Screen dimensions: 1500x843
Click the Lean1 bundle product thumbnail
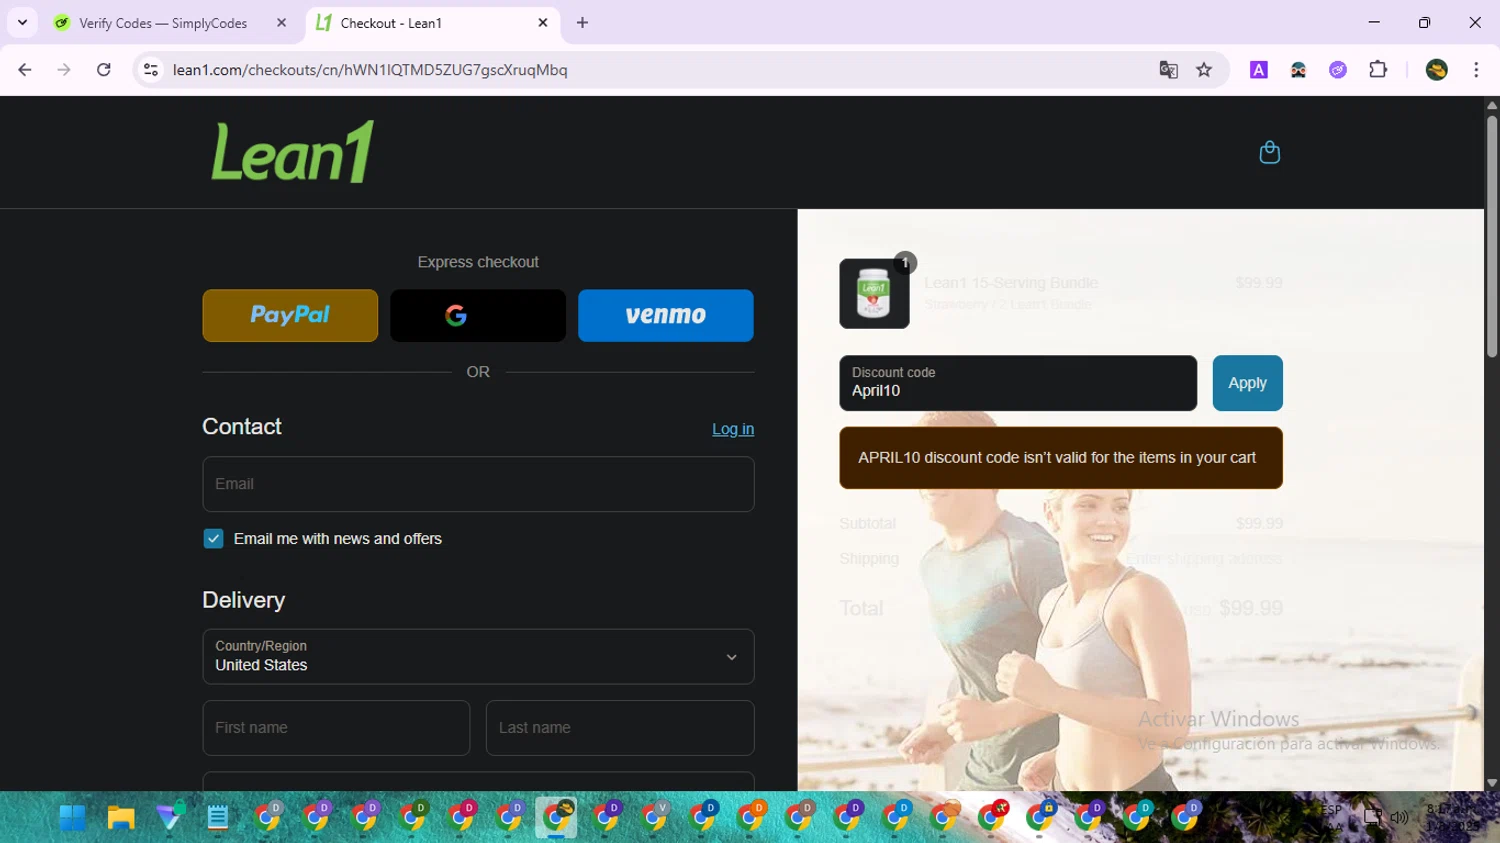[x=874, y=294]
